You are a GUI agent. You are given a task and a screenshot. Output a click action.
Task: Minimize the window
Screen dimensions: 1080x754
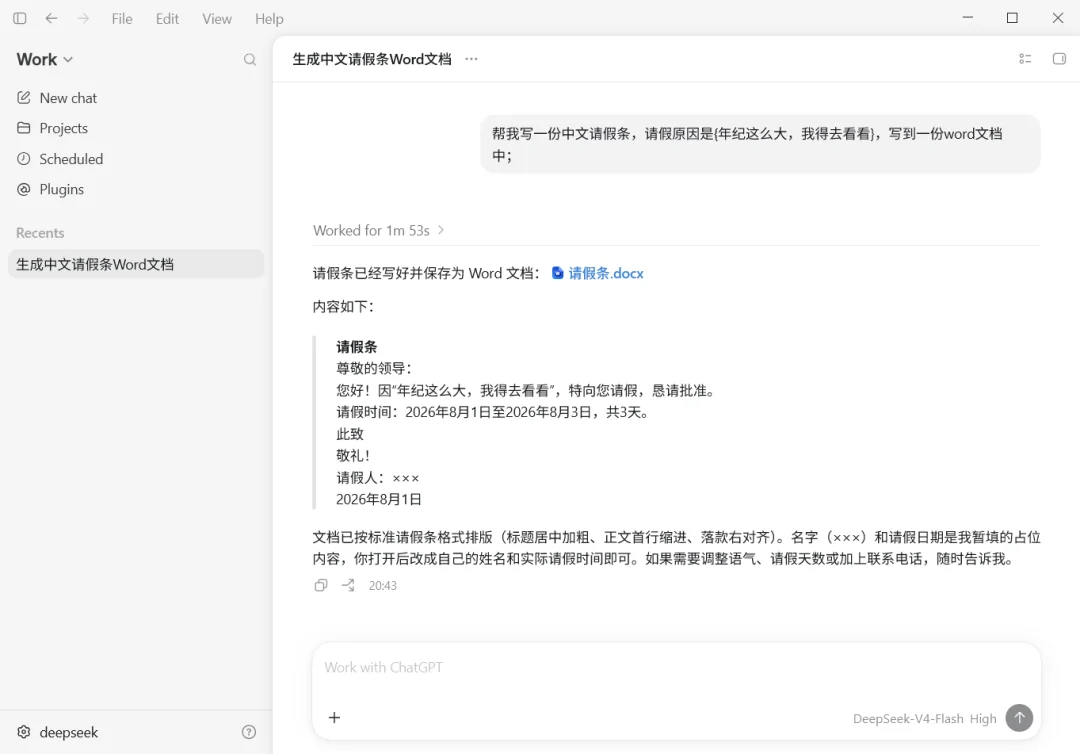(x=968, y=18)
